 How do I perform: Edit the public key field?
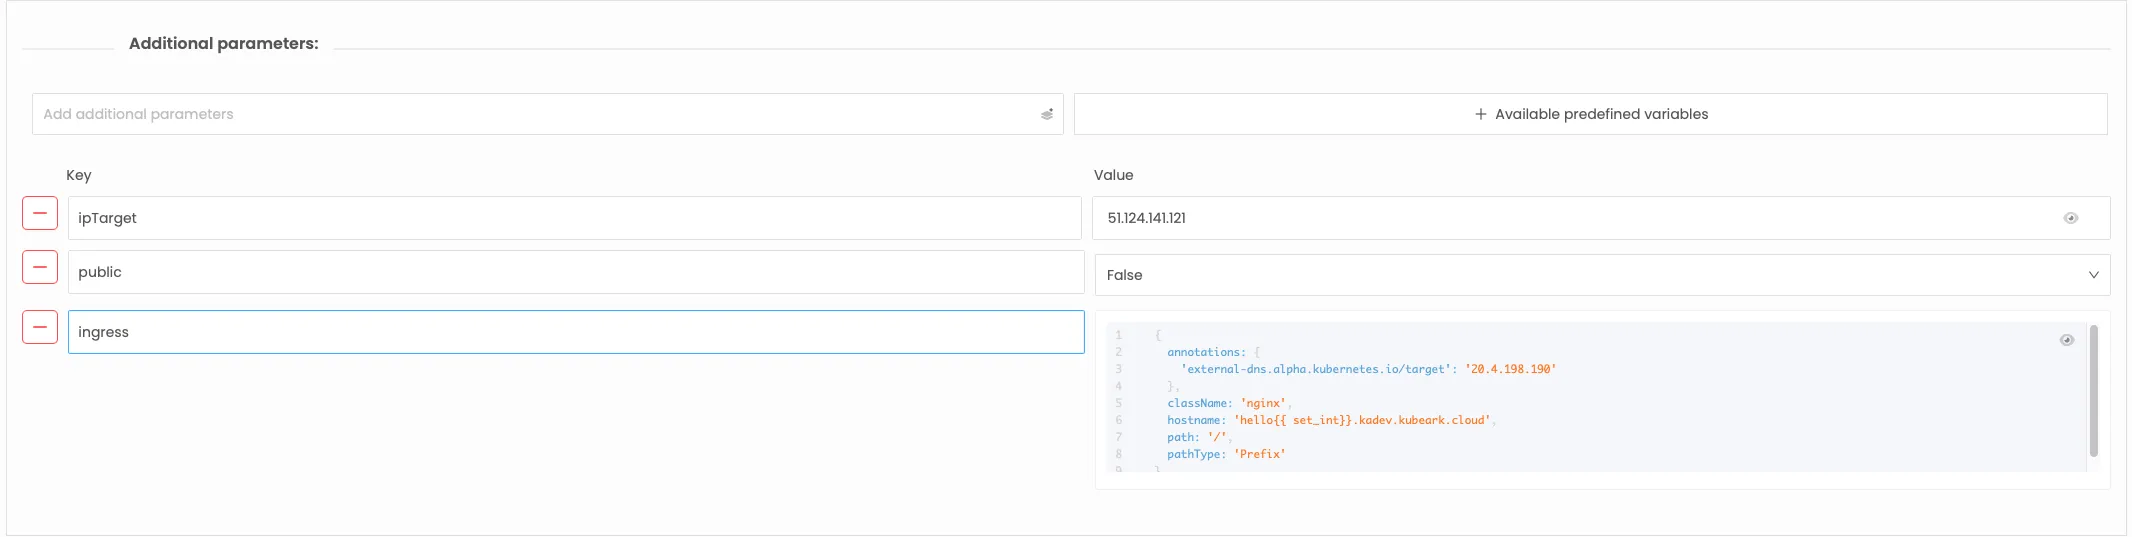tap(576, 272)
